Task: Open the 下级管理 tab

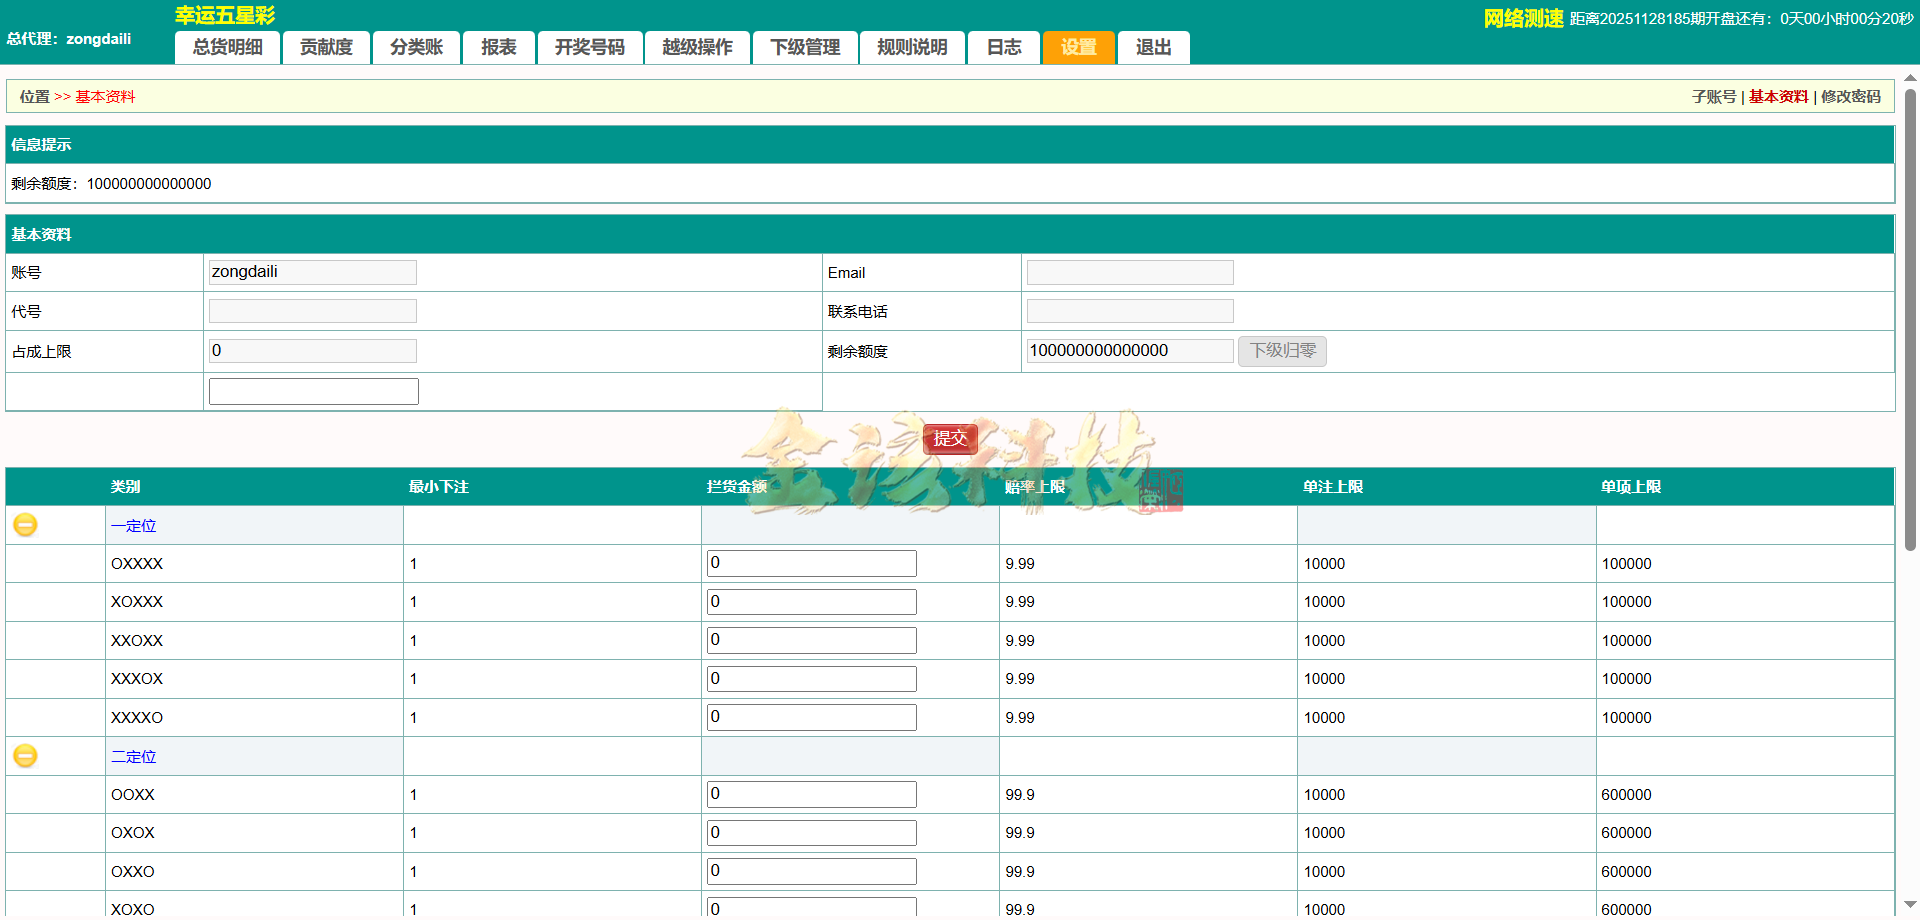Action: point(805,47)
